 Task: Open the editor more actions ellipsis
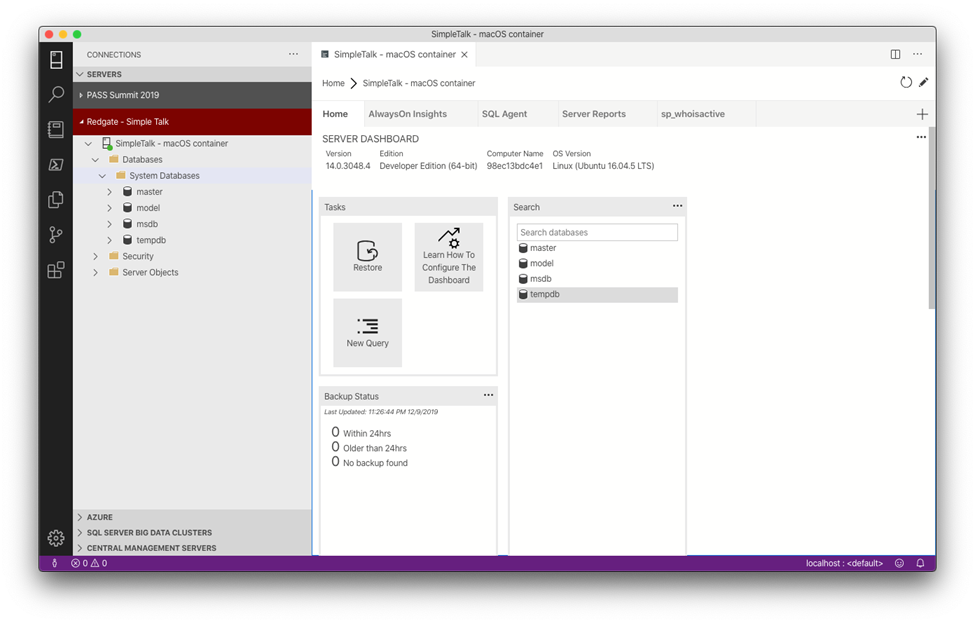918,54
